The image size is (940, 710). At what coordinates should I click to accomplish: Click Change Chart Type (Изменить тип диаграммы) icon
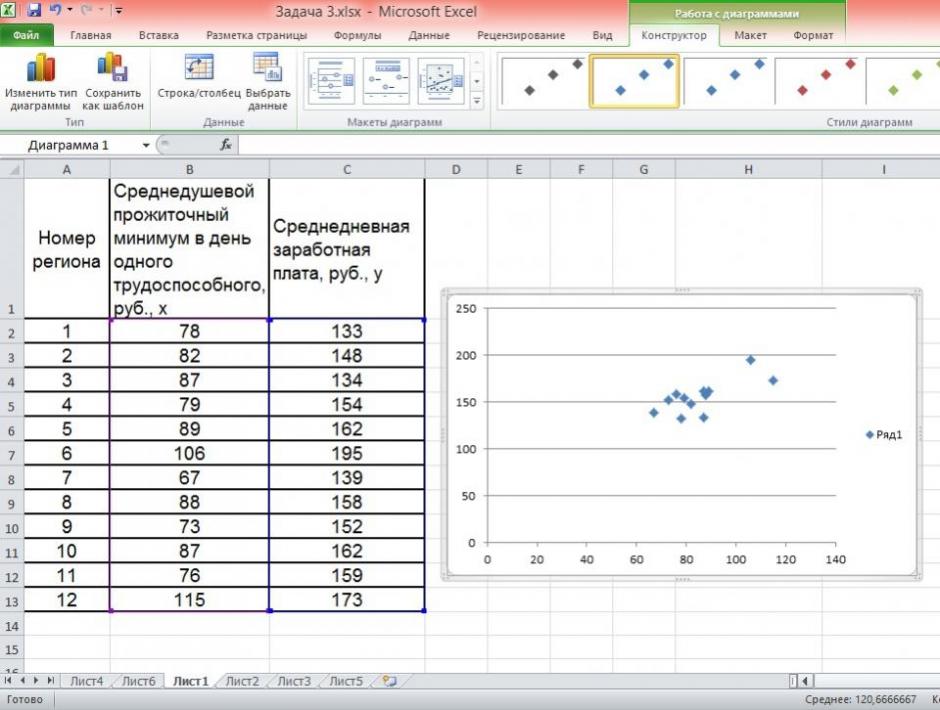coord(40,70)
